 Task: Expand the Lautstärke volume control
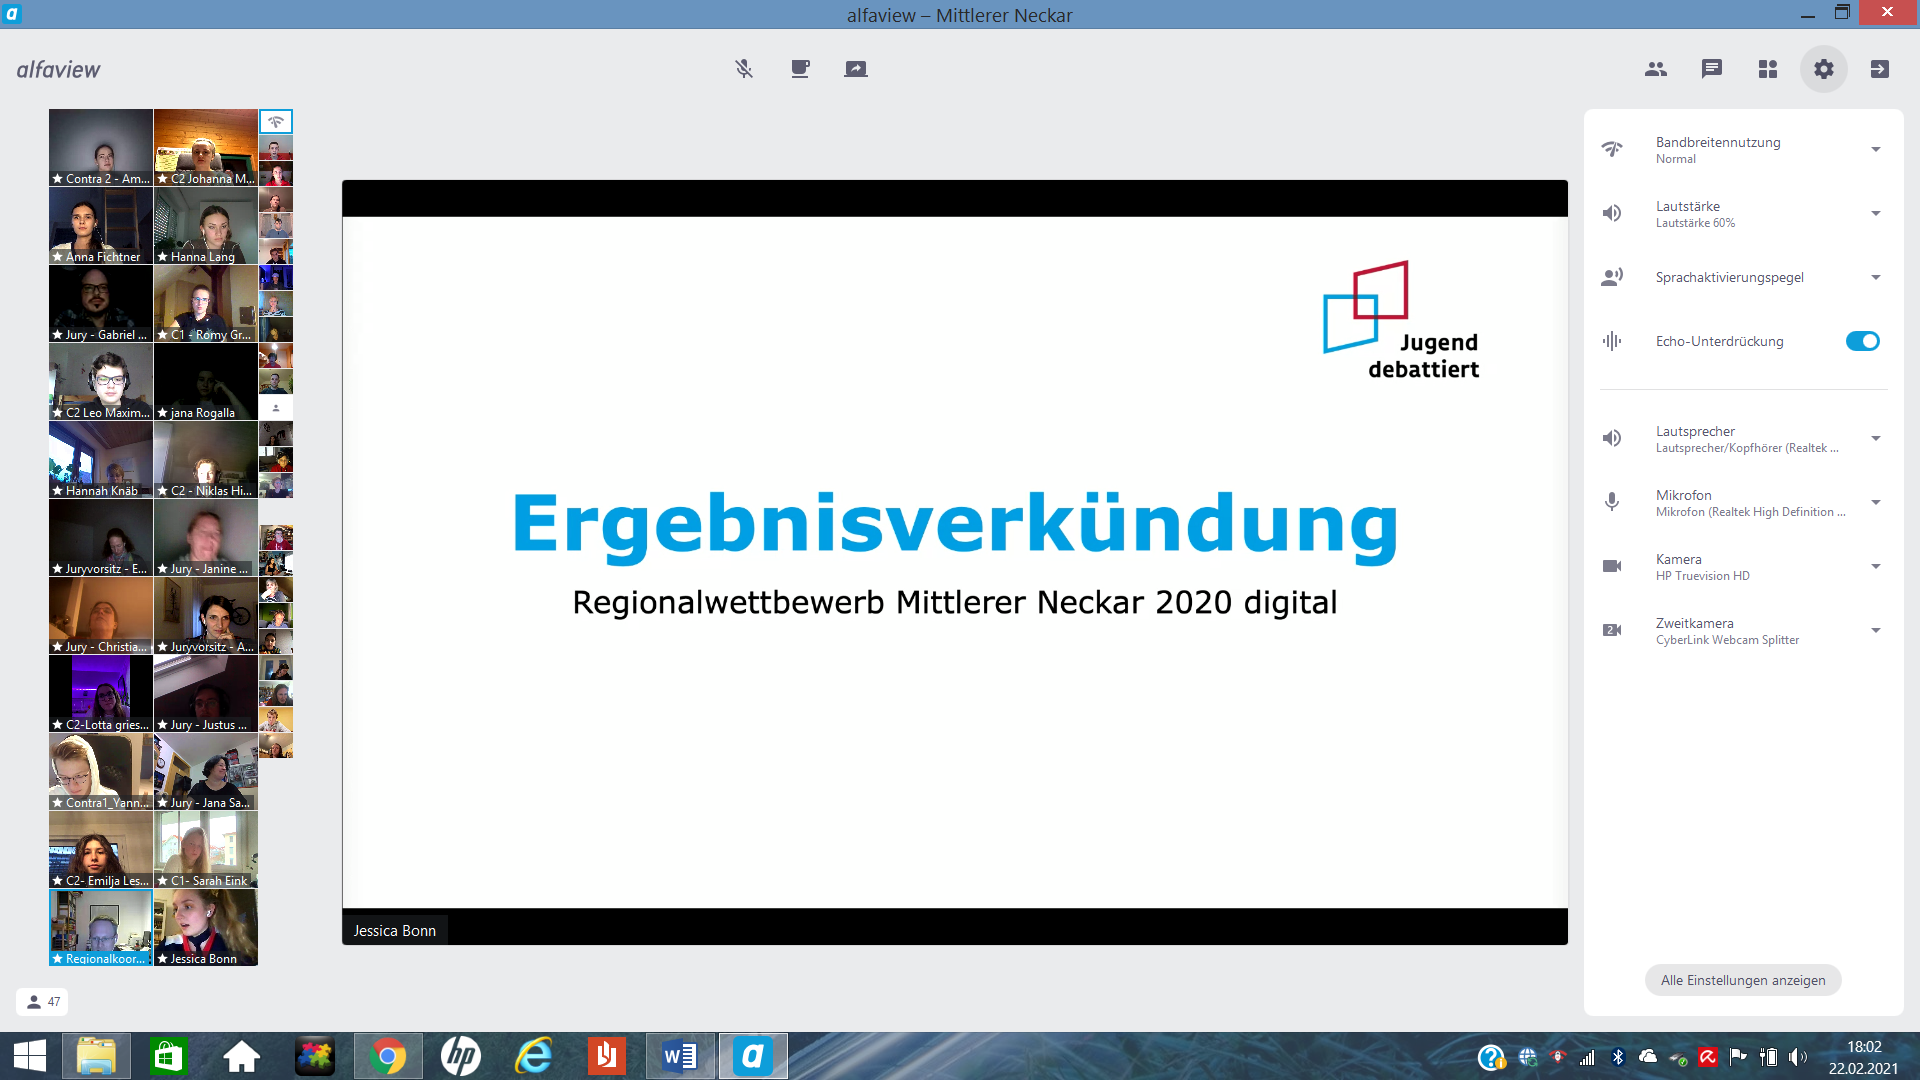(1875, 213)
